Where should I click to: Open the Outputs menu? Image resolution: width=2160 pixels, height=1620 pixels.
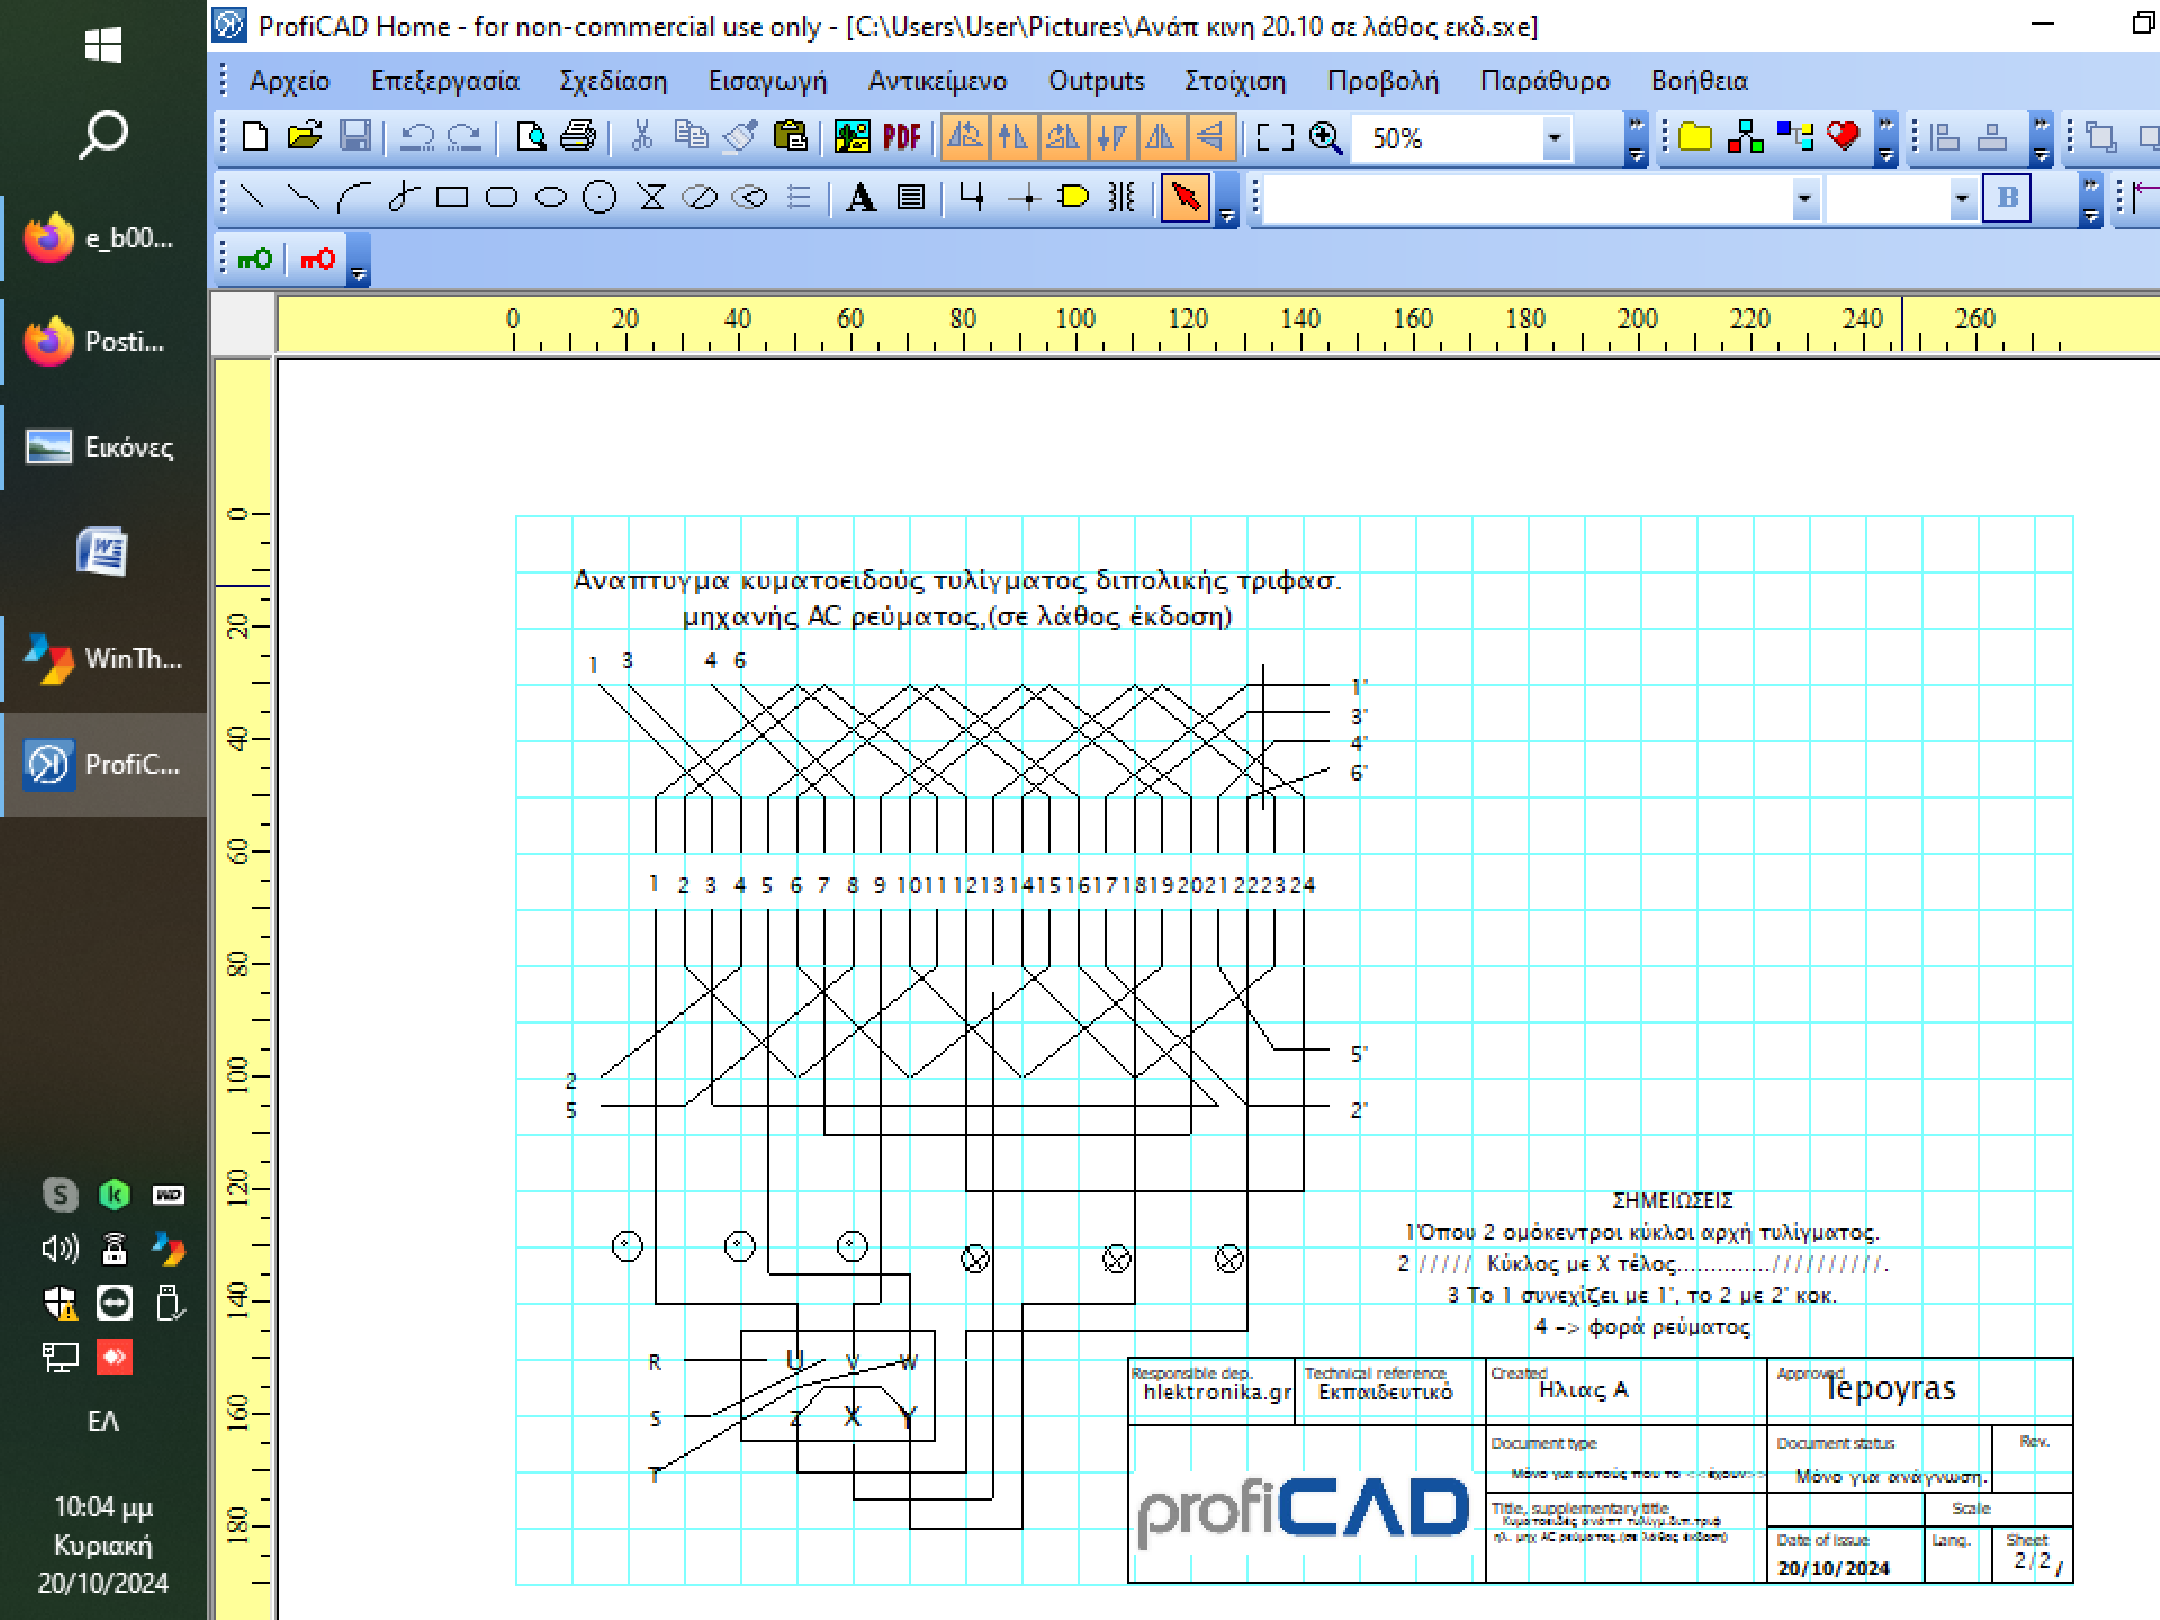[1096, 81]
